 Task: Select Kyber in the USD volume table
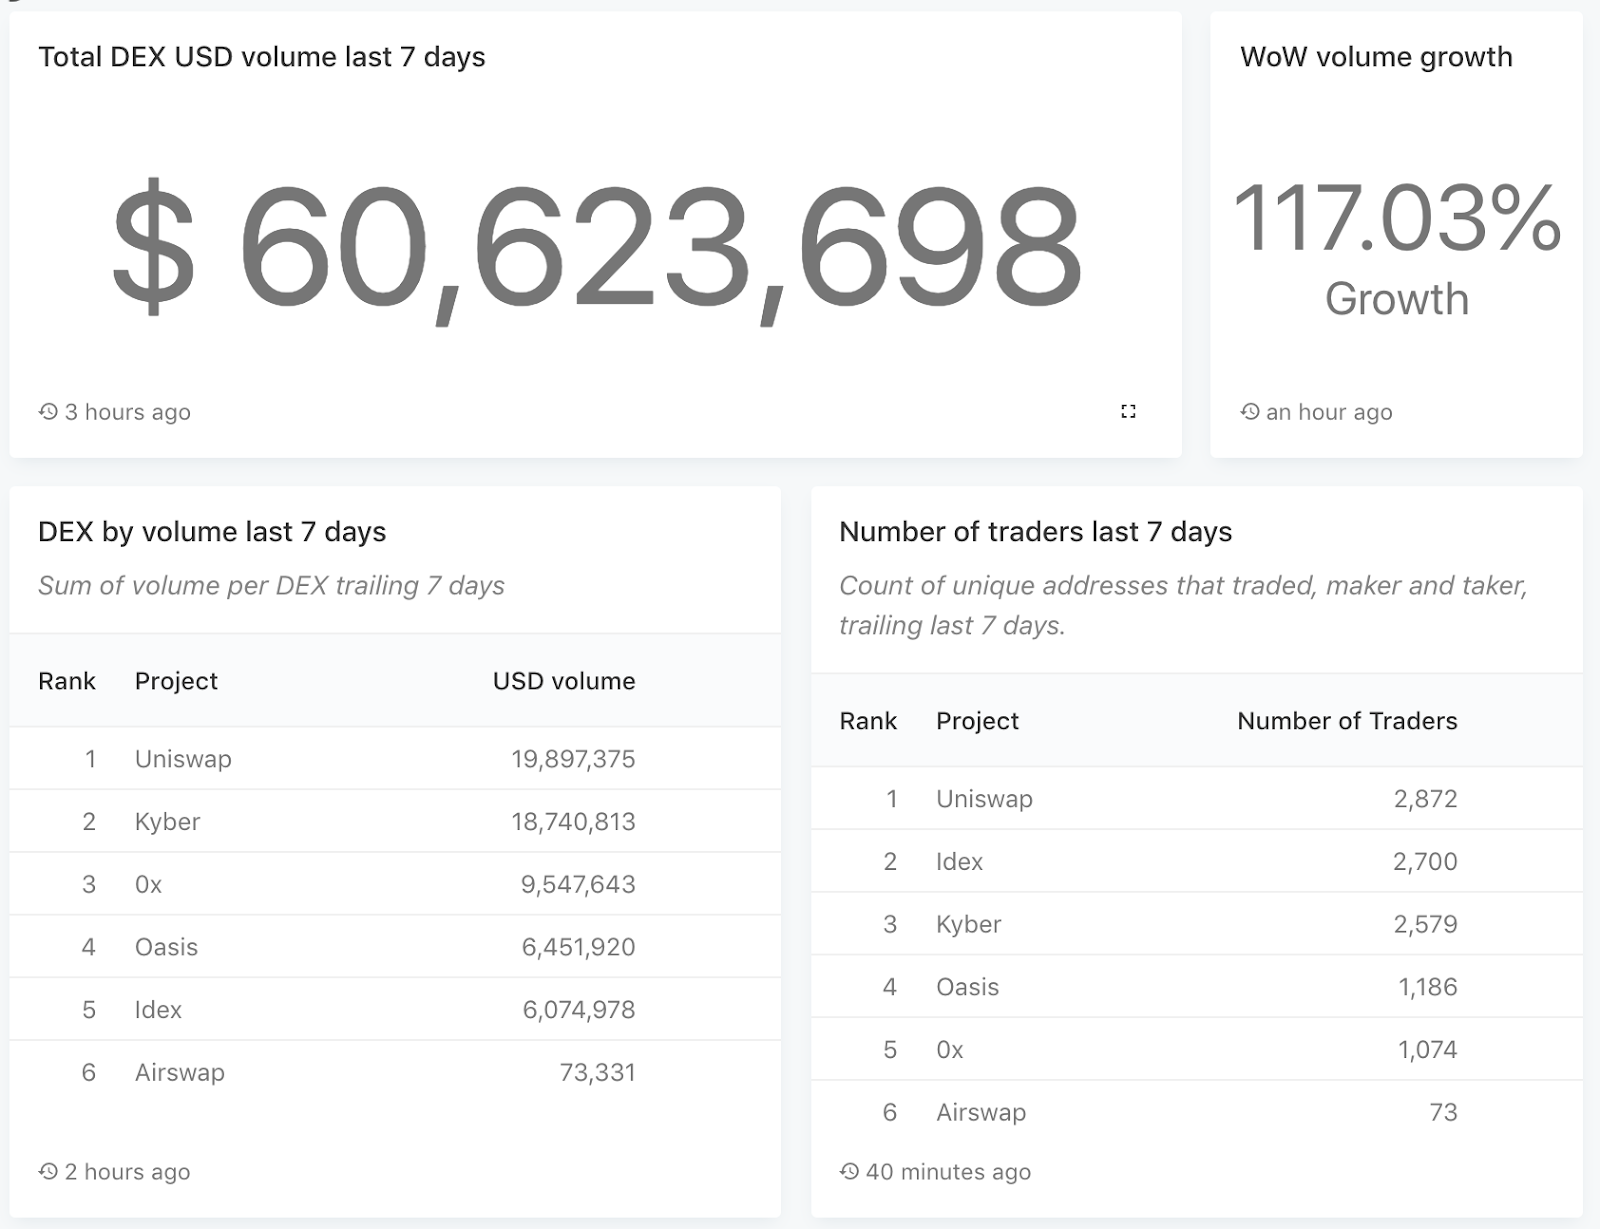pyautogui.click(x=167, y=822)
